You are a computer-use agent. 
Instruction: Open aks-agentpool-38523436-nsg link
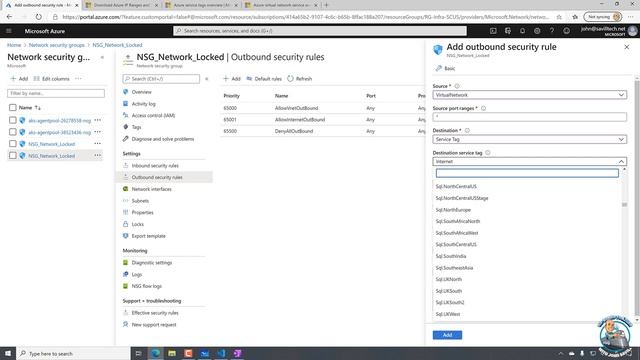point(60,133)
